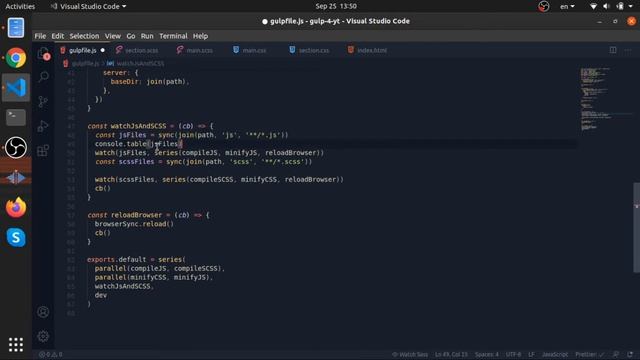Click on console.table(jsFiles) line
Image resolution: width=640 pixels, height=360 pixels.
pos(139,144)
